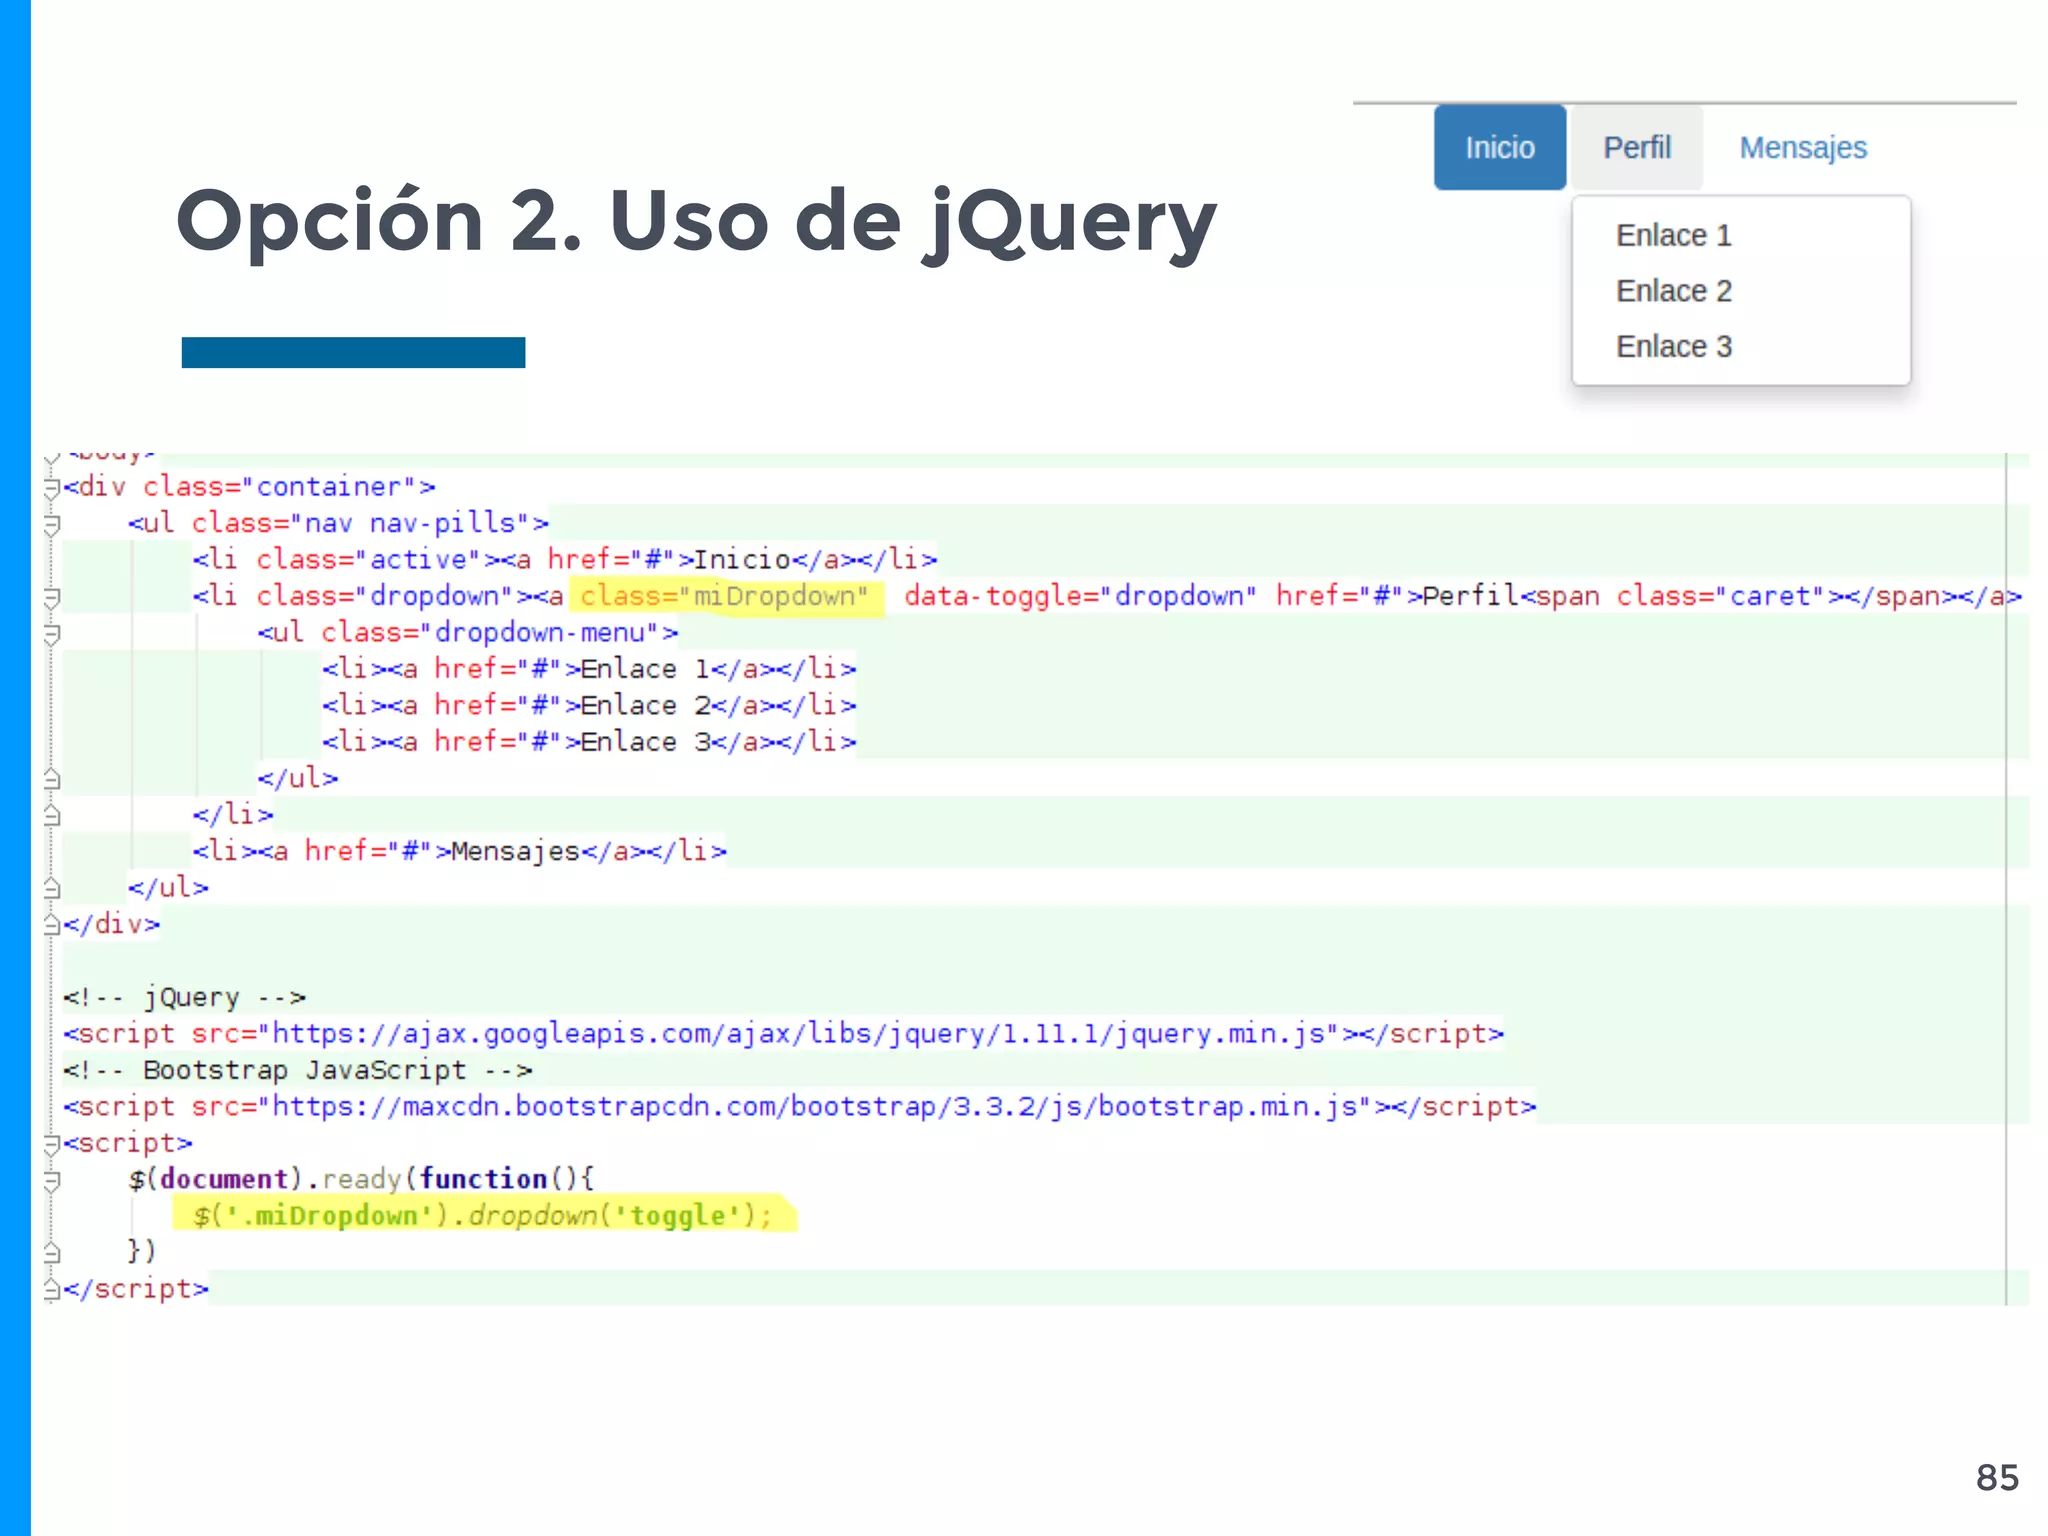Collapse the li class="dropdown" fold marker

(52, 597)
